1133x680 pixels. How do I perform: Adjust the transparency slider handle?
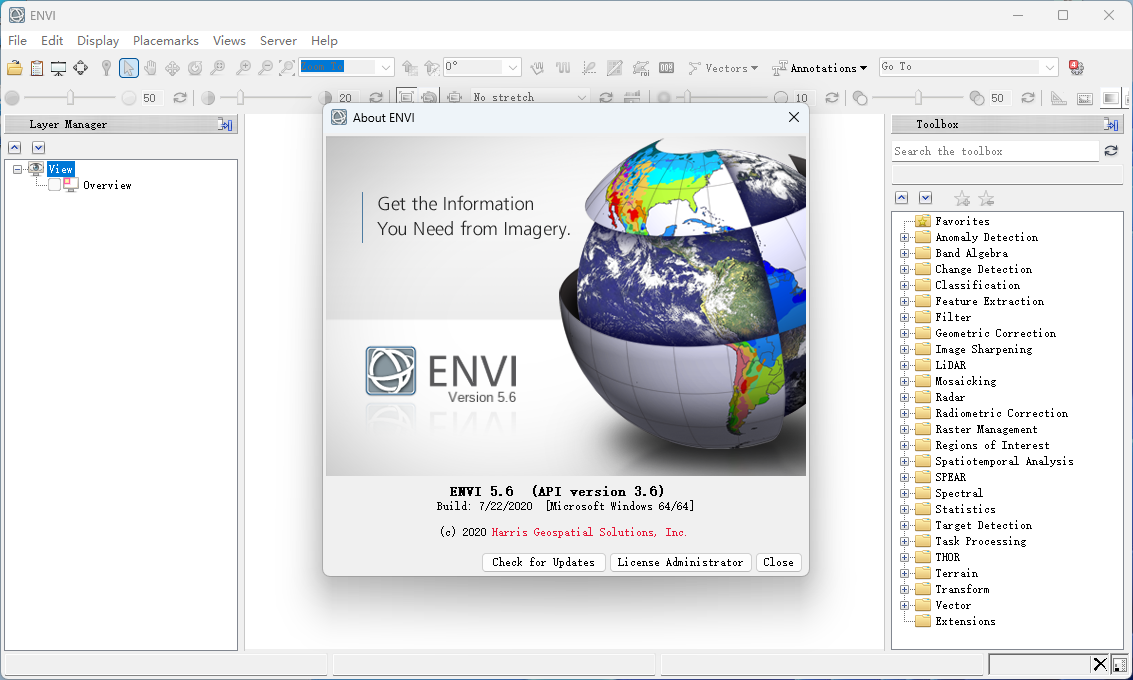coord(918,98)
